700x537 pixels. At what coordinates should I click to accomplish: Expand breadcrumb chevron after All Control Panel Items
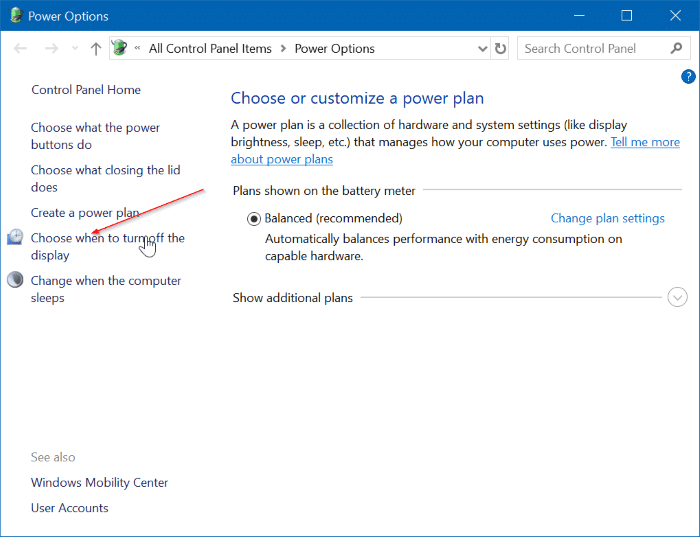(x=283, y=48)
